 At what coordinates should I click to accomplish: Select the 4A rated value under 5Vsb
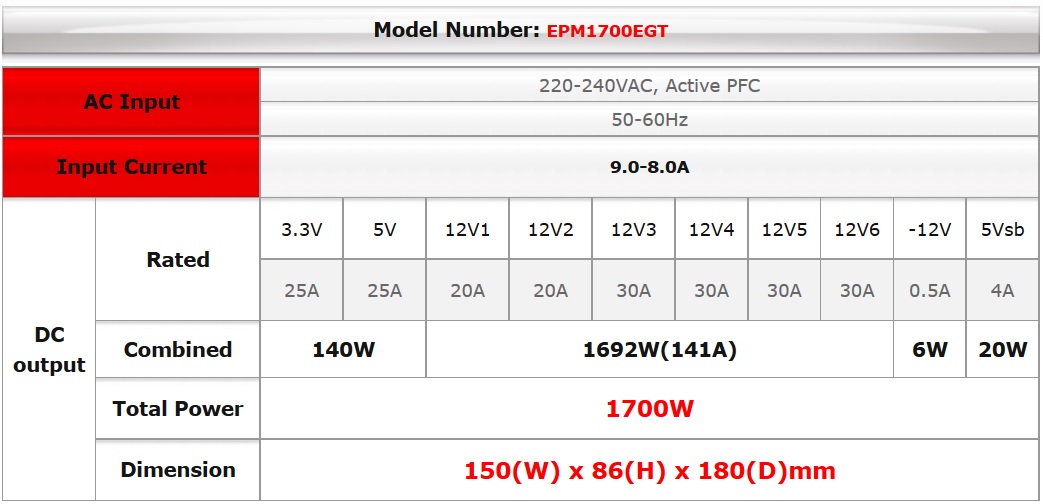coord(1002,291)
